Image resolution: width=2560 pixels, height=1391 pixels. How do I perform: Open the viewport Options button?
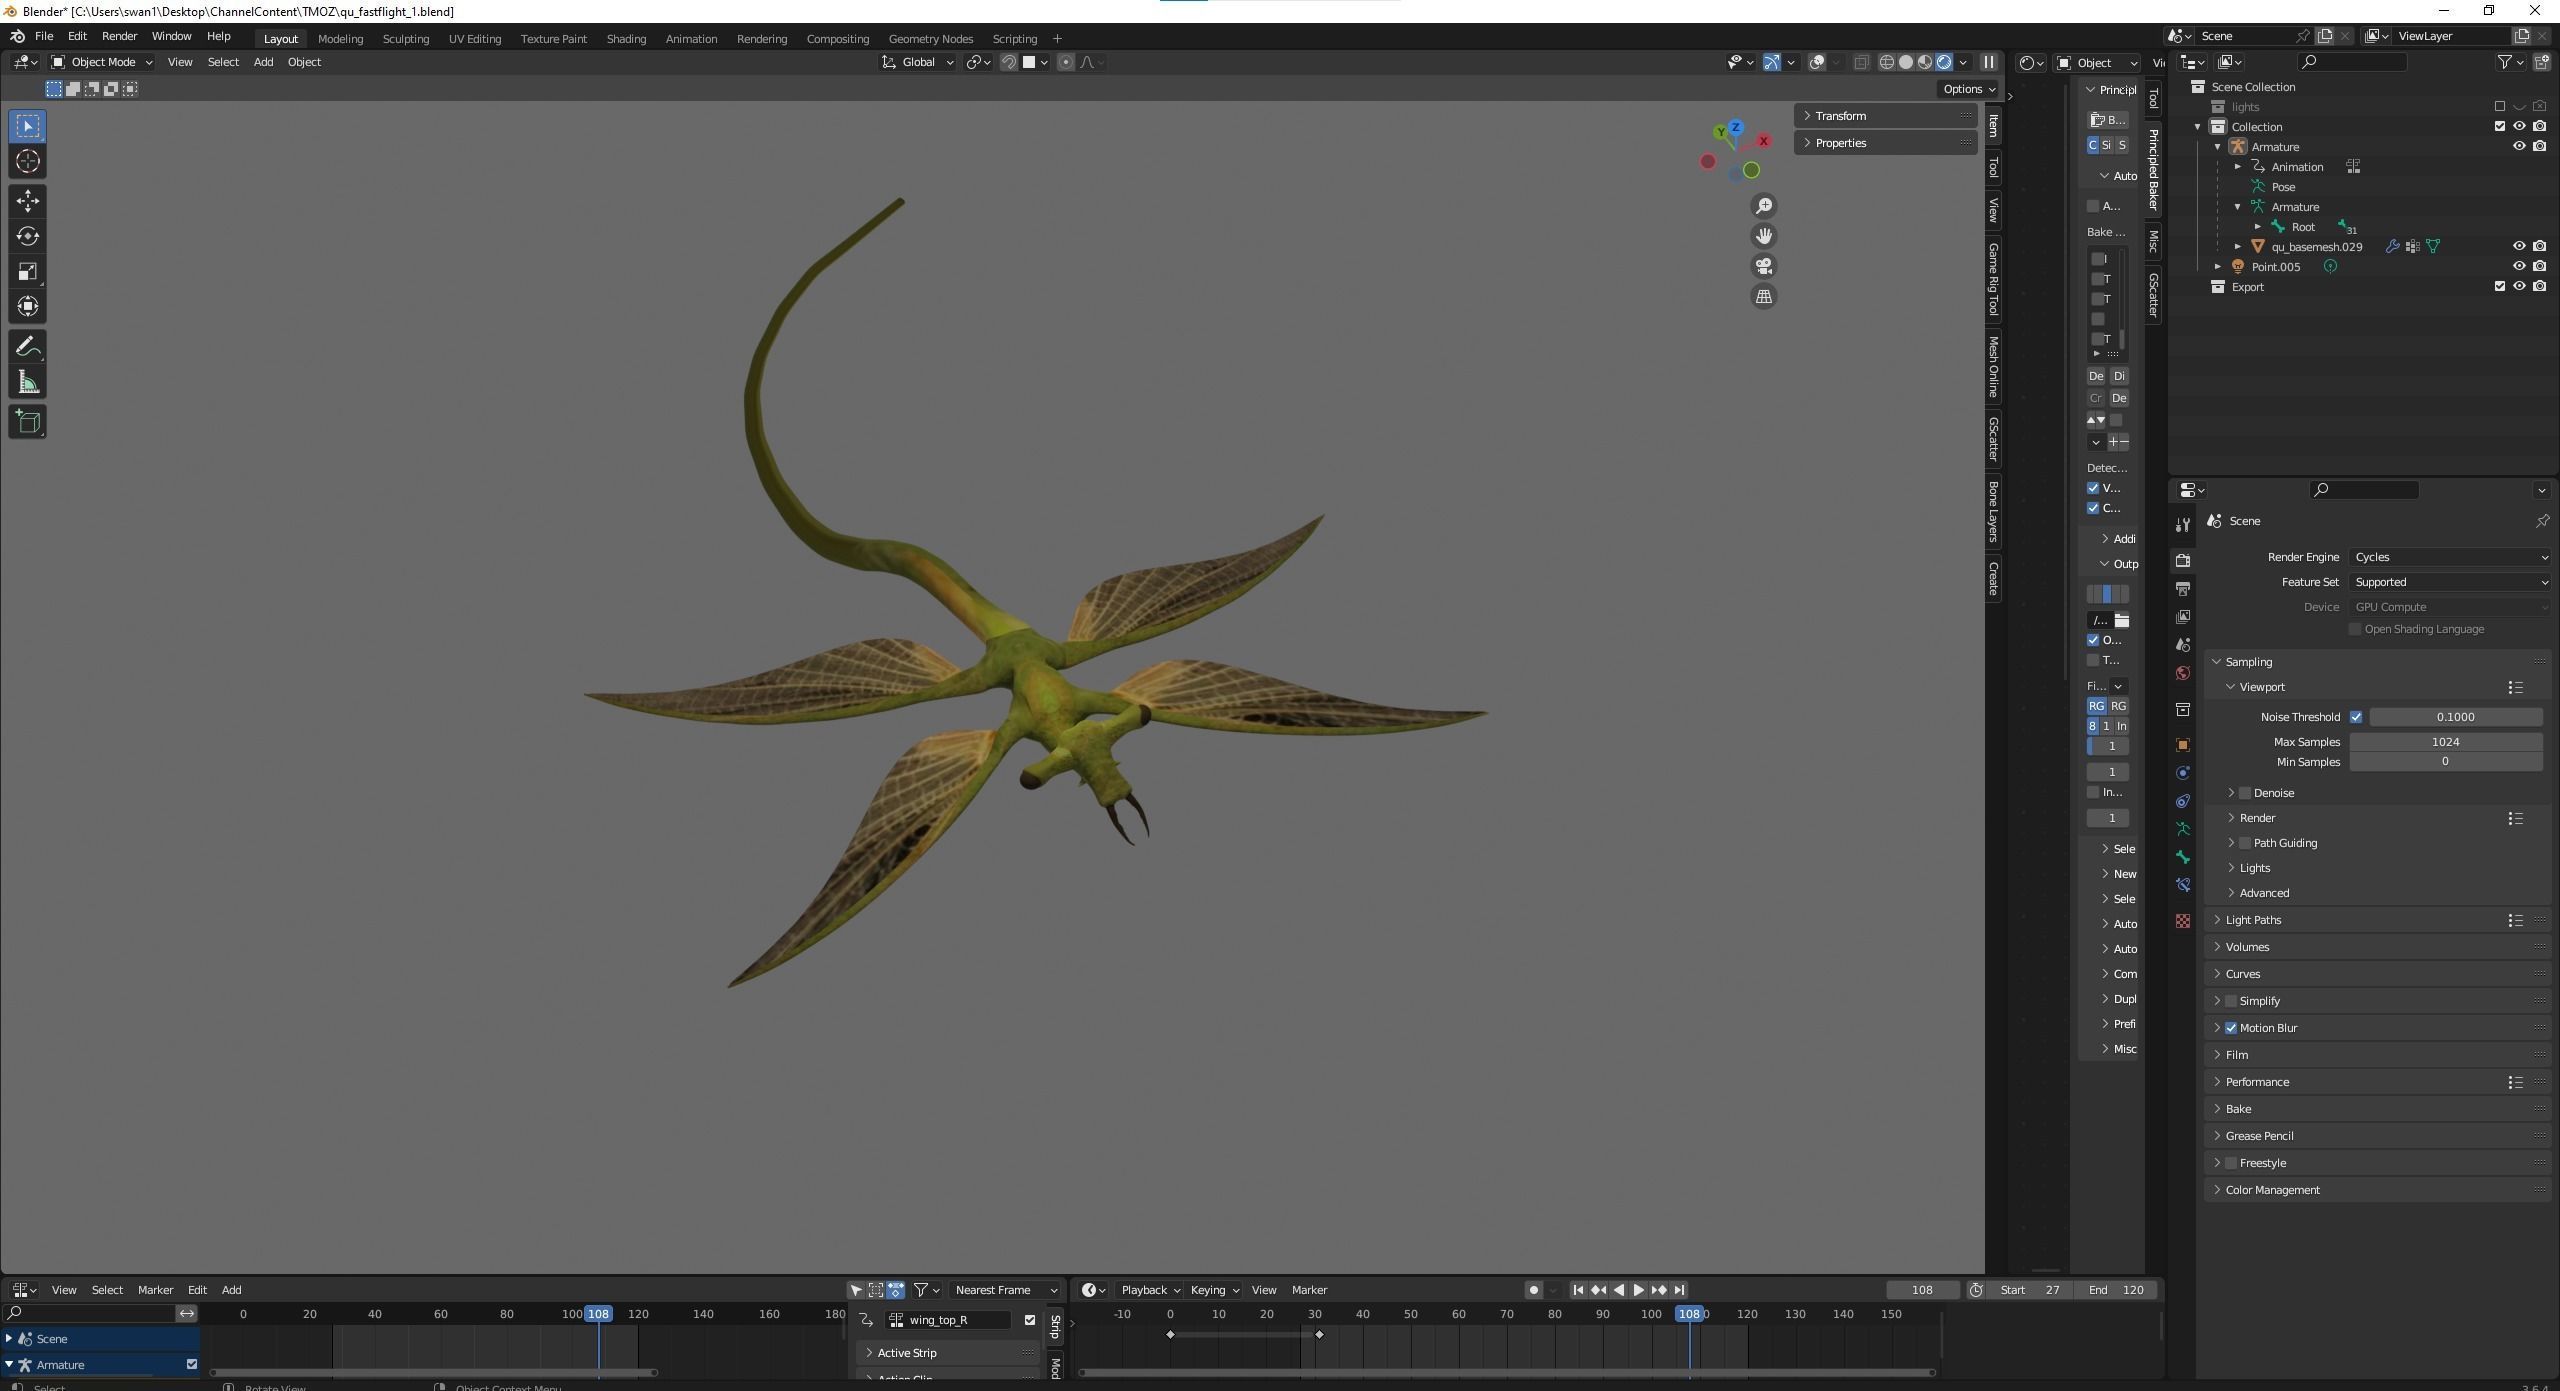[x=1968, y=89]
